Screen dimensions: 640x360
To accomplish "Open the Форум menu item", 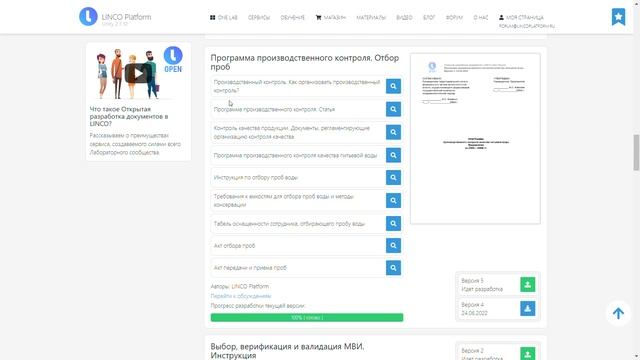I will (x=454, y=18).
